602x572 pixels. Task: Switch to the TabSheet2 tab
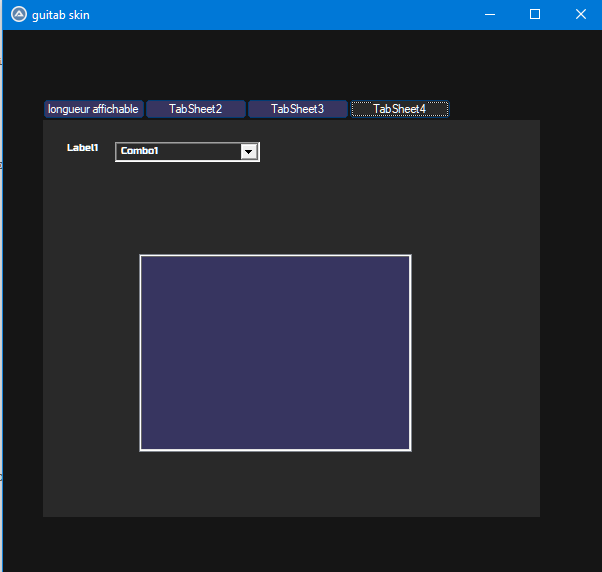click(x=195, y=109)
